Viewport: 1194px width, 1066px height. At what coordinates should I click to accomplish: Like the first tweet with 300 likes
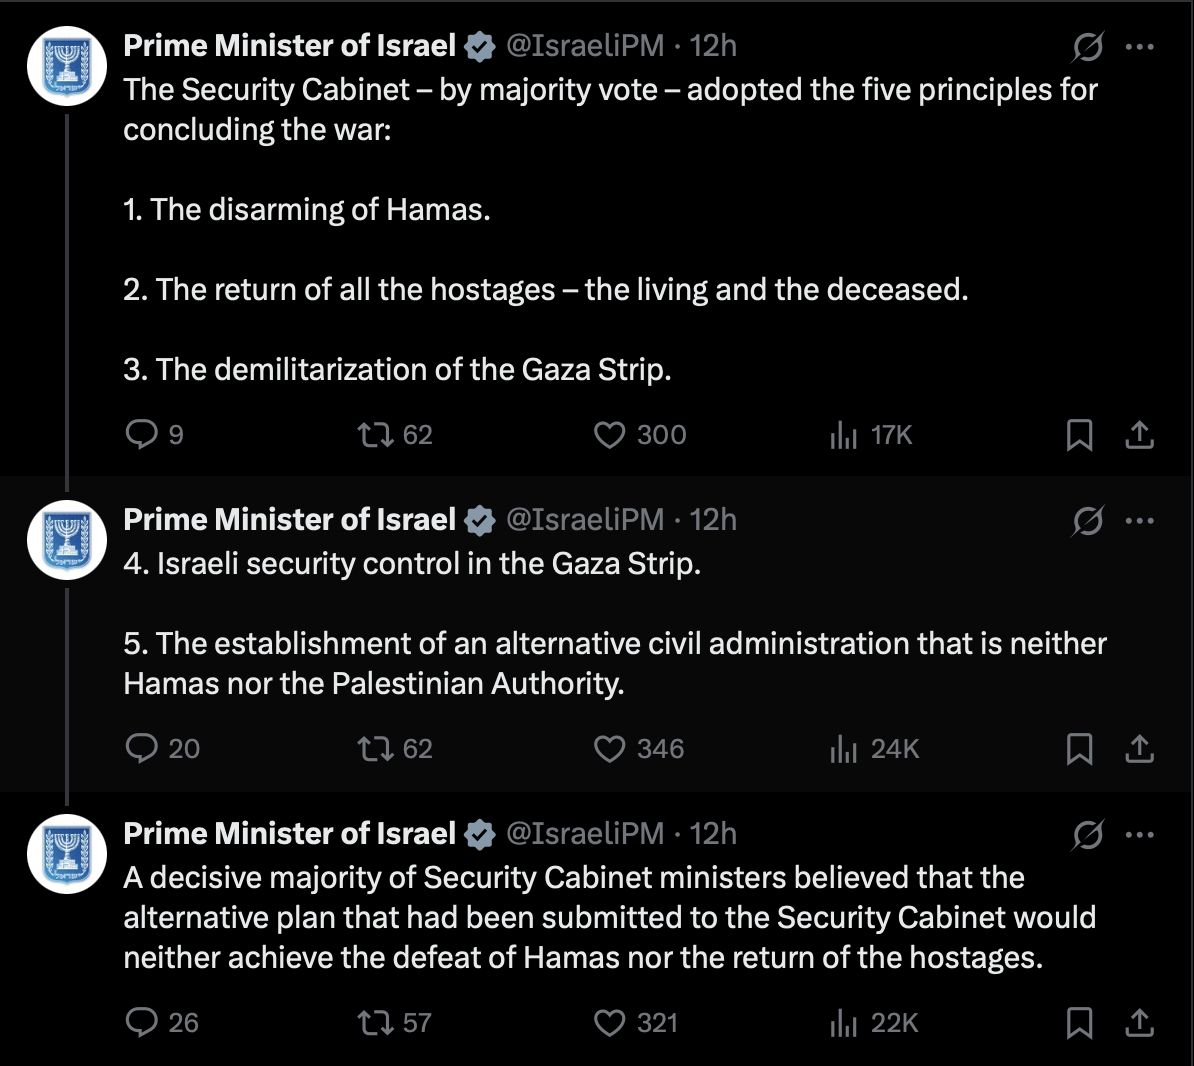tap(640, 435)
